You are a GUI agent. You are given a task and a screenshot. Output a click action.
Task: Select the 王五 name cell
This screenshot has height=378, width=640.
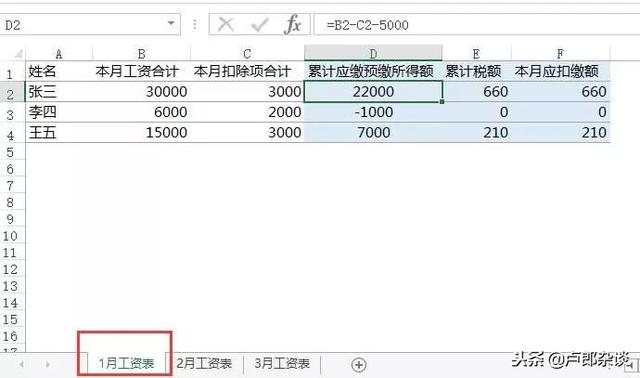[x=59, y=133]
